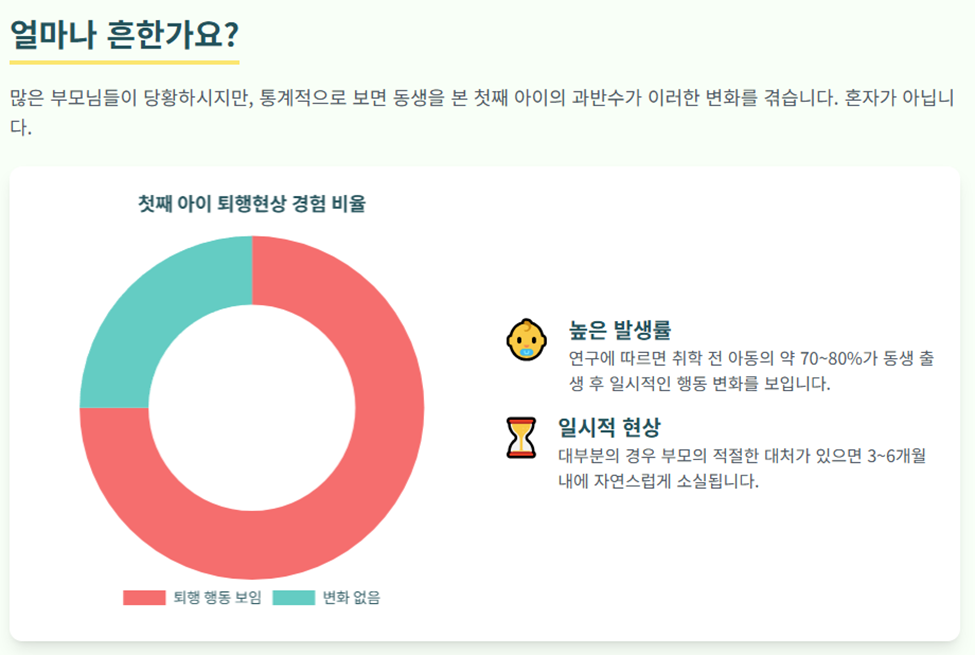The image size is (975, 655).
Task: Click the '얼마나 흔한가요?' page heading
Action: pos(124,35)
